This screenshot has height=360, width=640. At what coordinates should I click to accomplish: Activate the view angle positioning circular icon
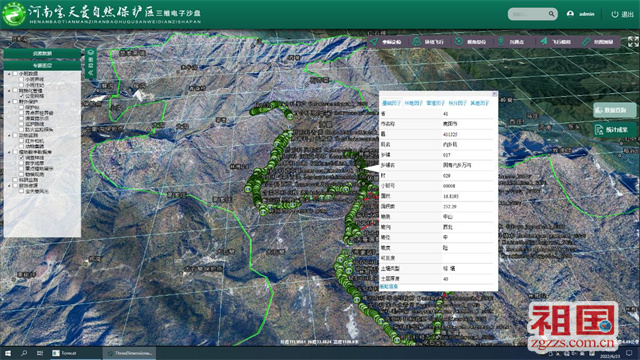459,42
